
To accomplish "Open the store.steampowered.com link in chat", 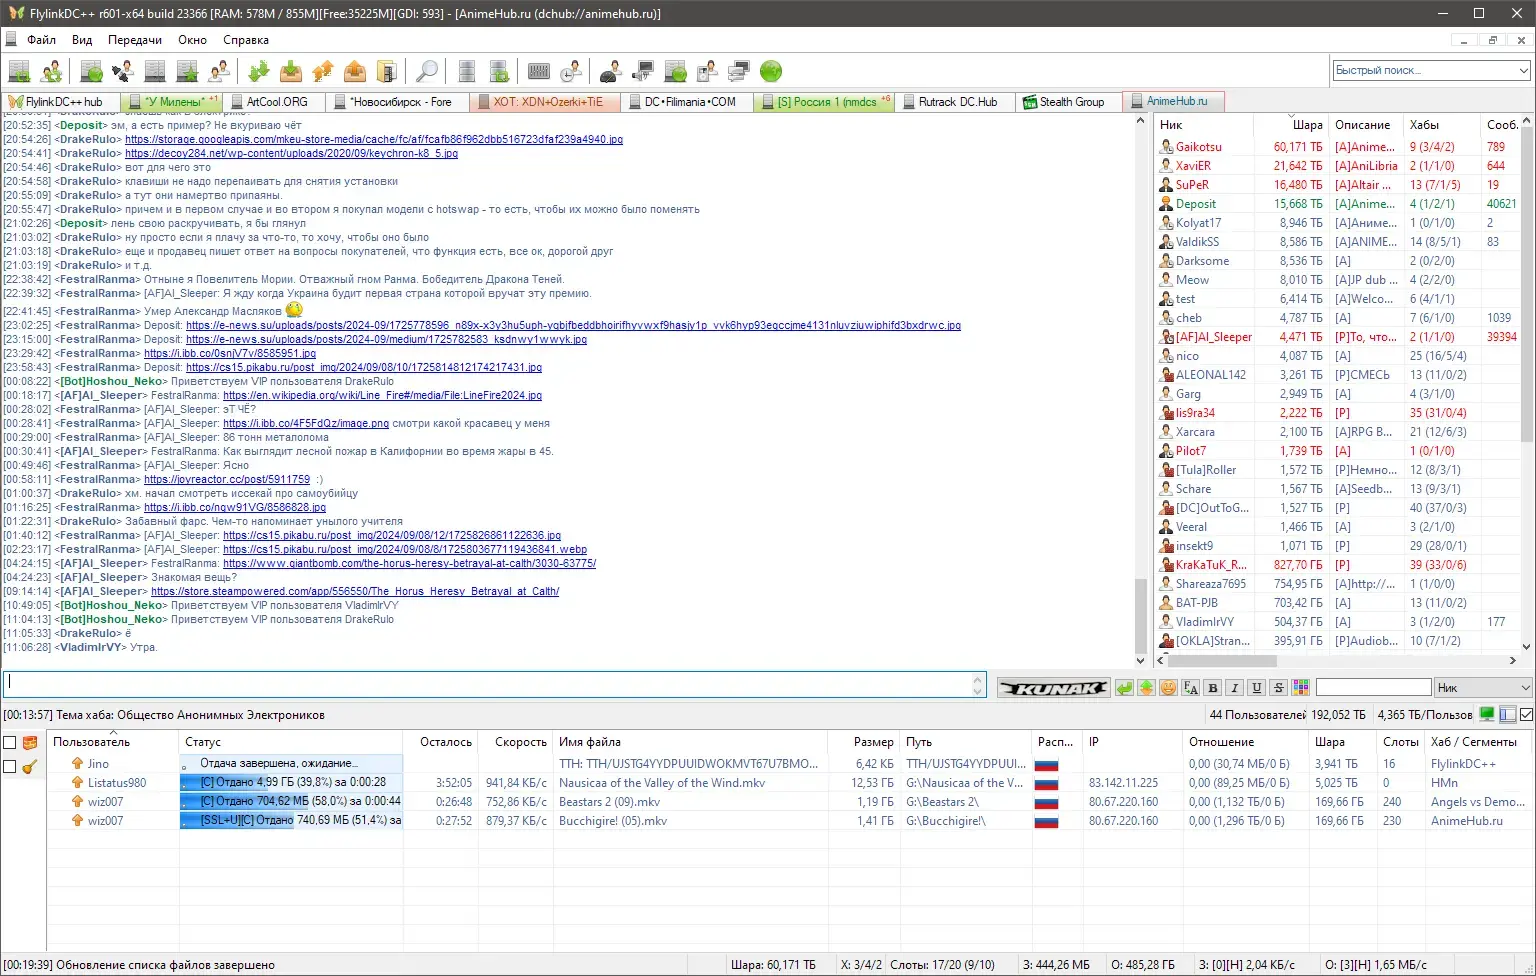I will pyautogui.click(x=355, y=591).
